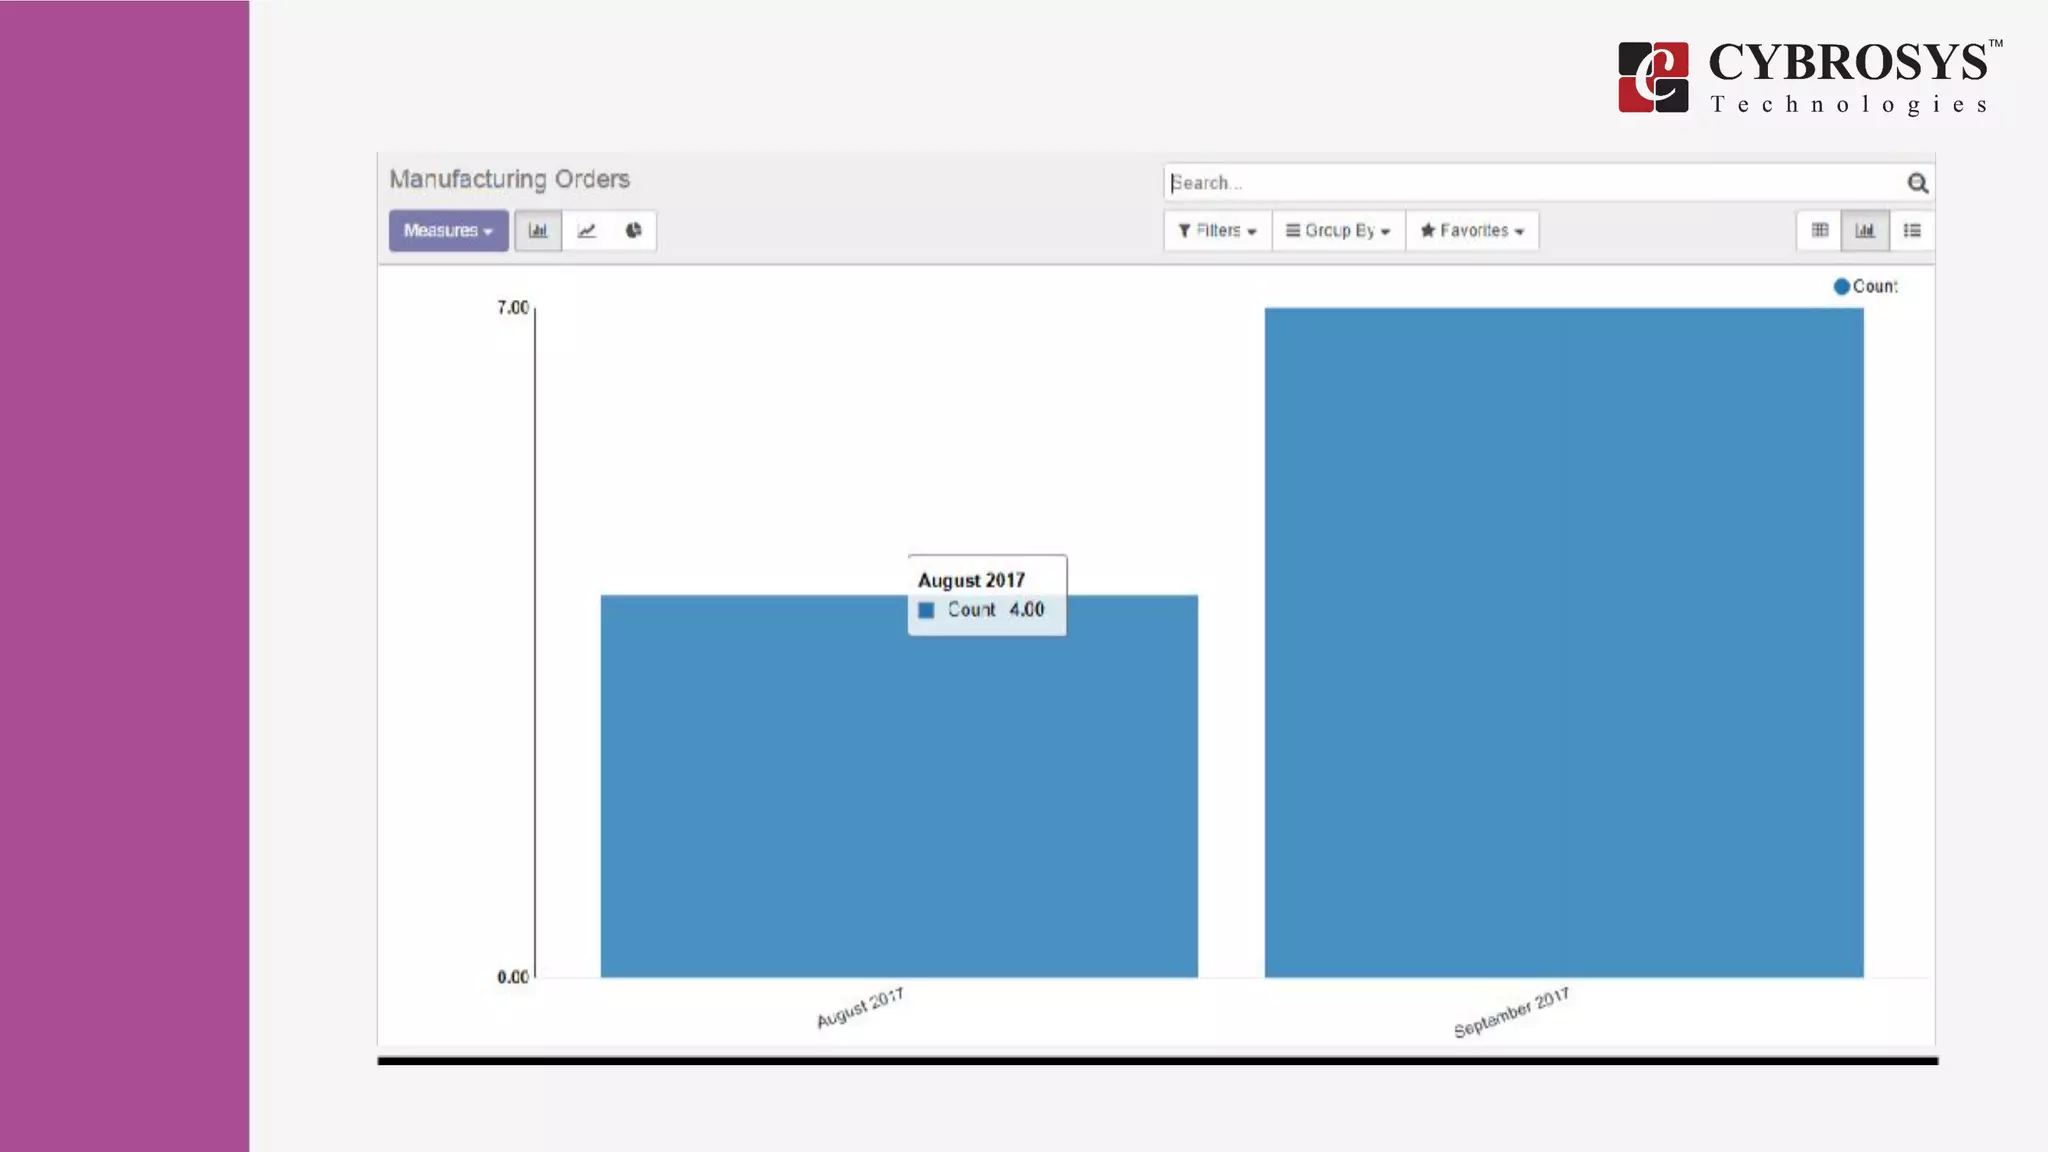Focus the Search input field
Screen dimensions: 2048x1152
[1530, 183]
